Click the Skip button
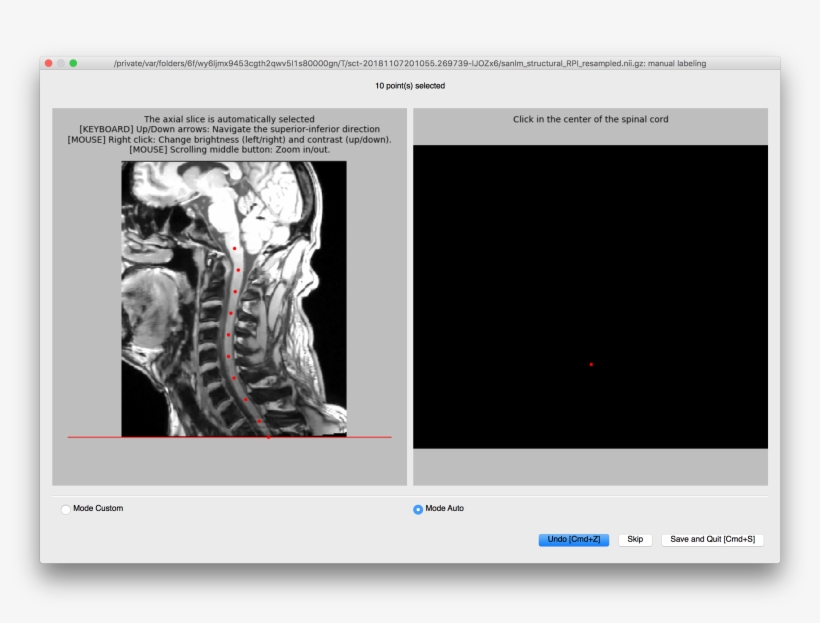This screenshot has height=623, width=820. coord(635,540)
